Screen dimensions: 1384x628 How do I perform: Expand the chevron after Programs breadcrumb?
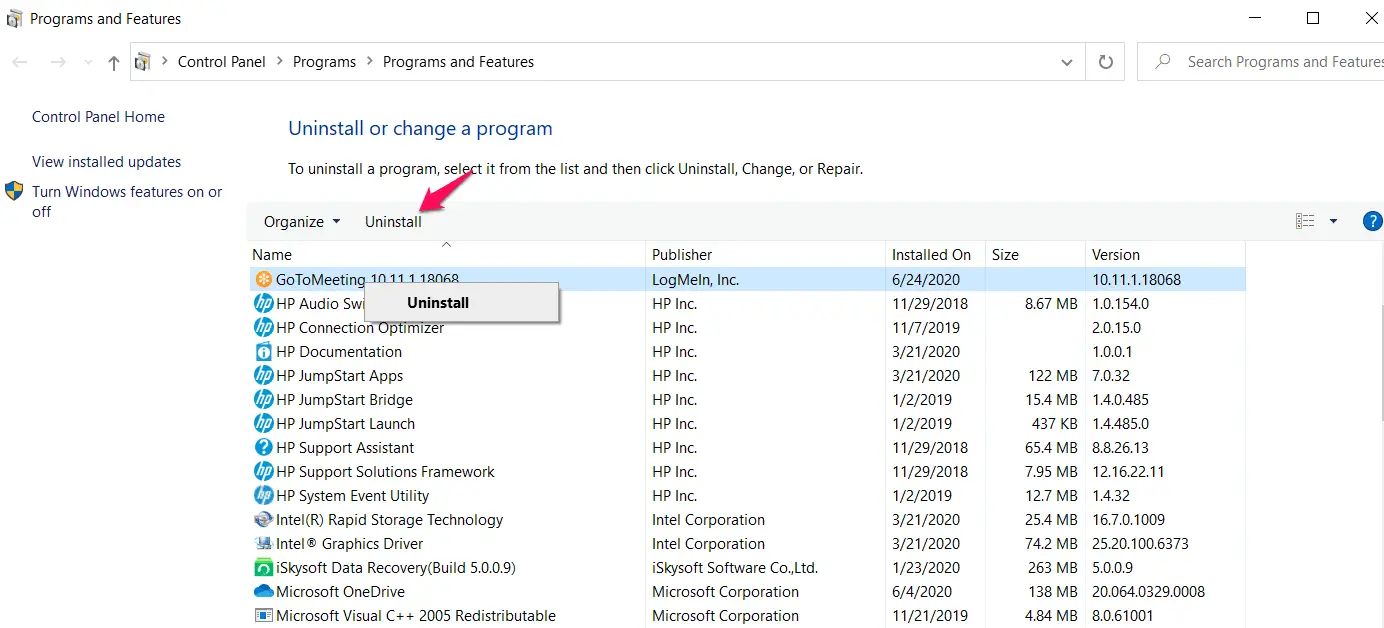[370, 62]
